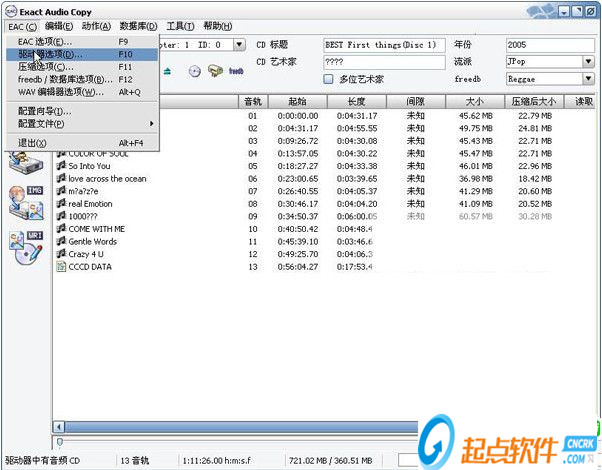The image size is (602, 470).
Task: Click the copy to hard drive sidebar icon
Action: (x=26, y=164)
